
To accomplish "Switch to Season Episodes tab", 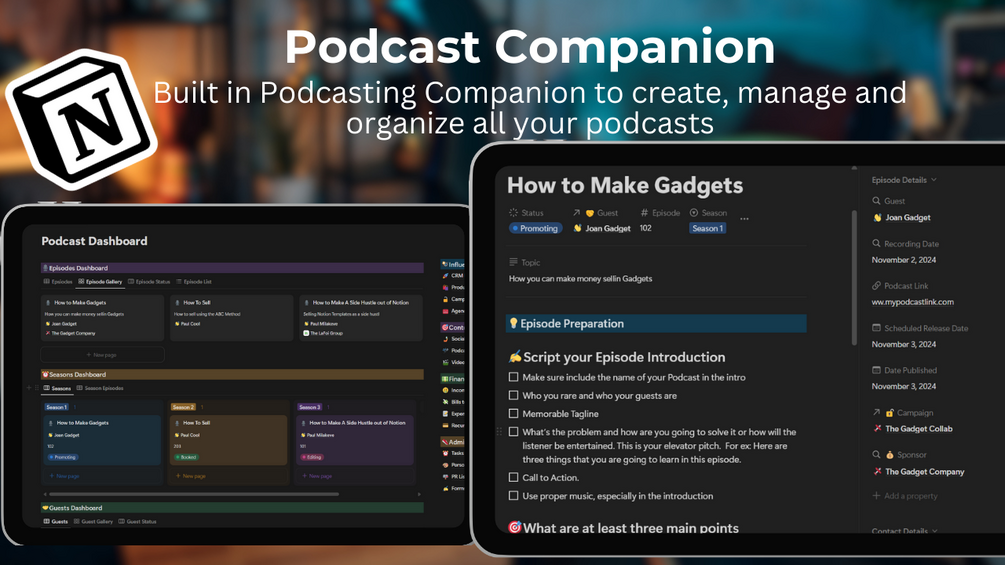I will click(x=101, y=388).
